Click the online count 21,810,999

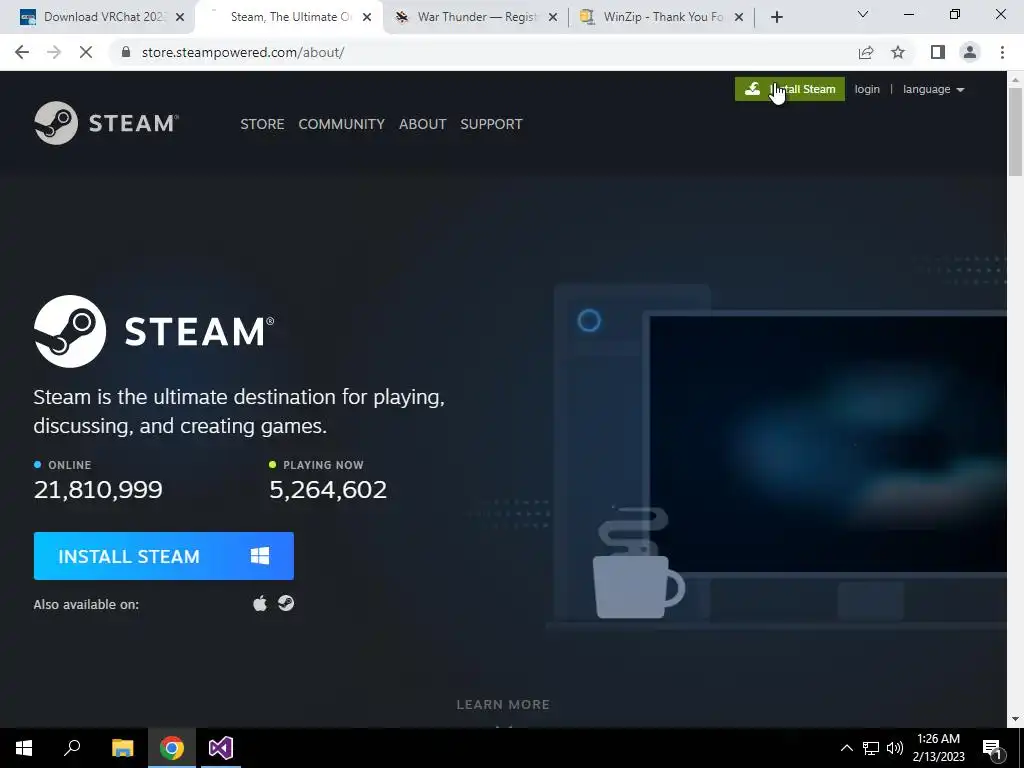tap(98, 489)
